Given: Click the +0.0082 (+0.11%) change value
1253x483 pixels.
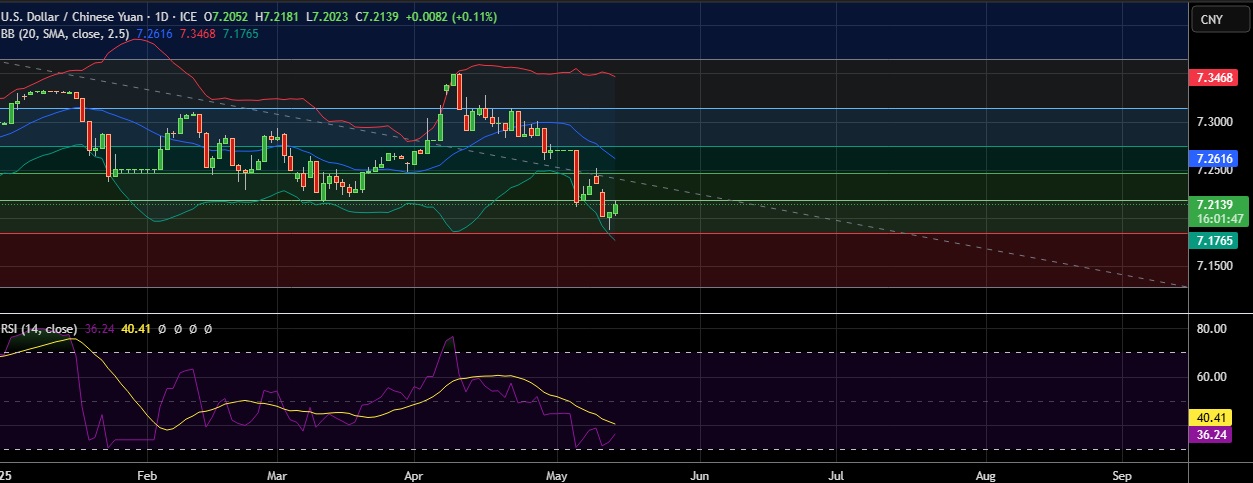Looking at the screenshot, I should tap(450, 18).
